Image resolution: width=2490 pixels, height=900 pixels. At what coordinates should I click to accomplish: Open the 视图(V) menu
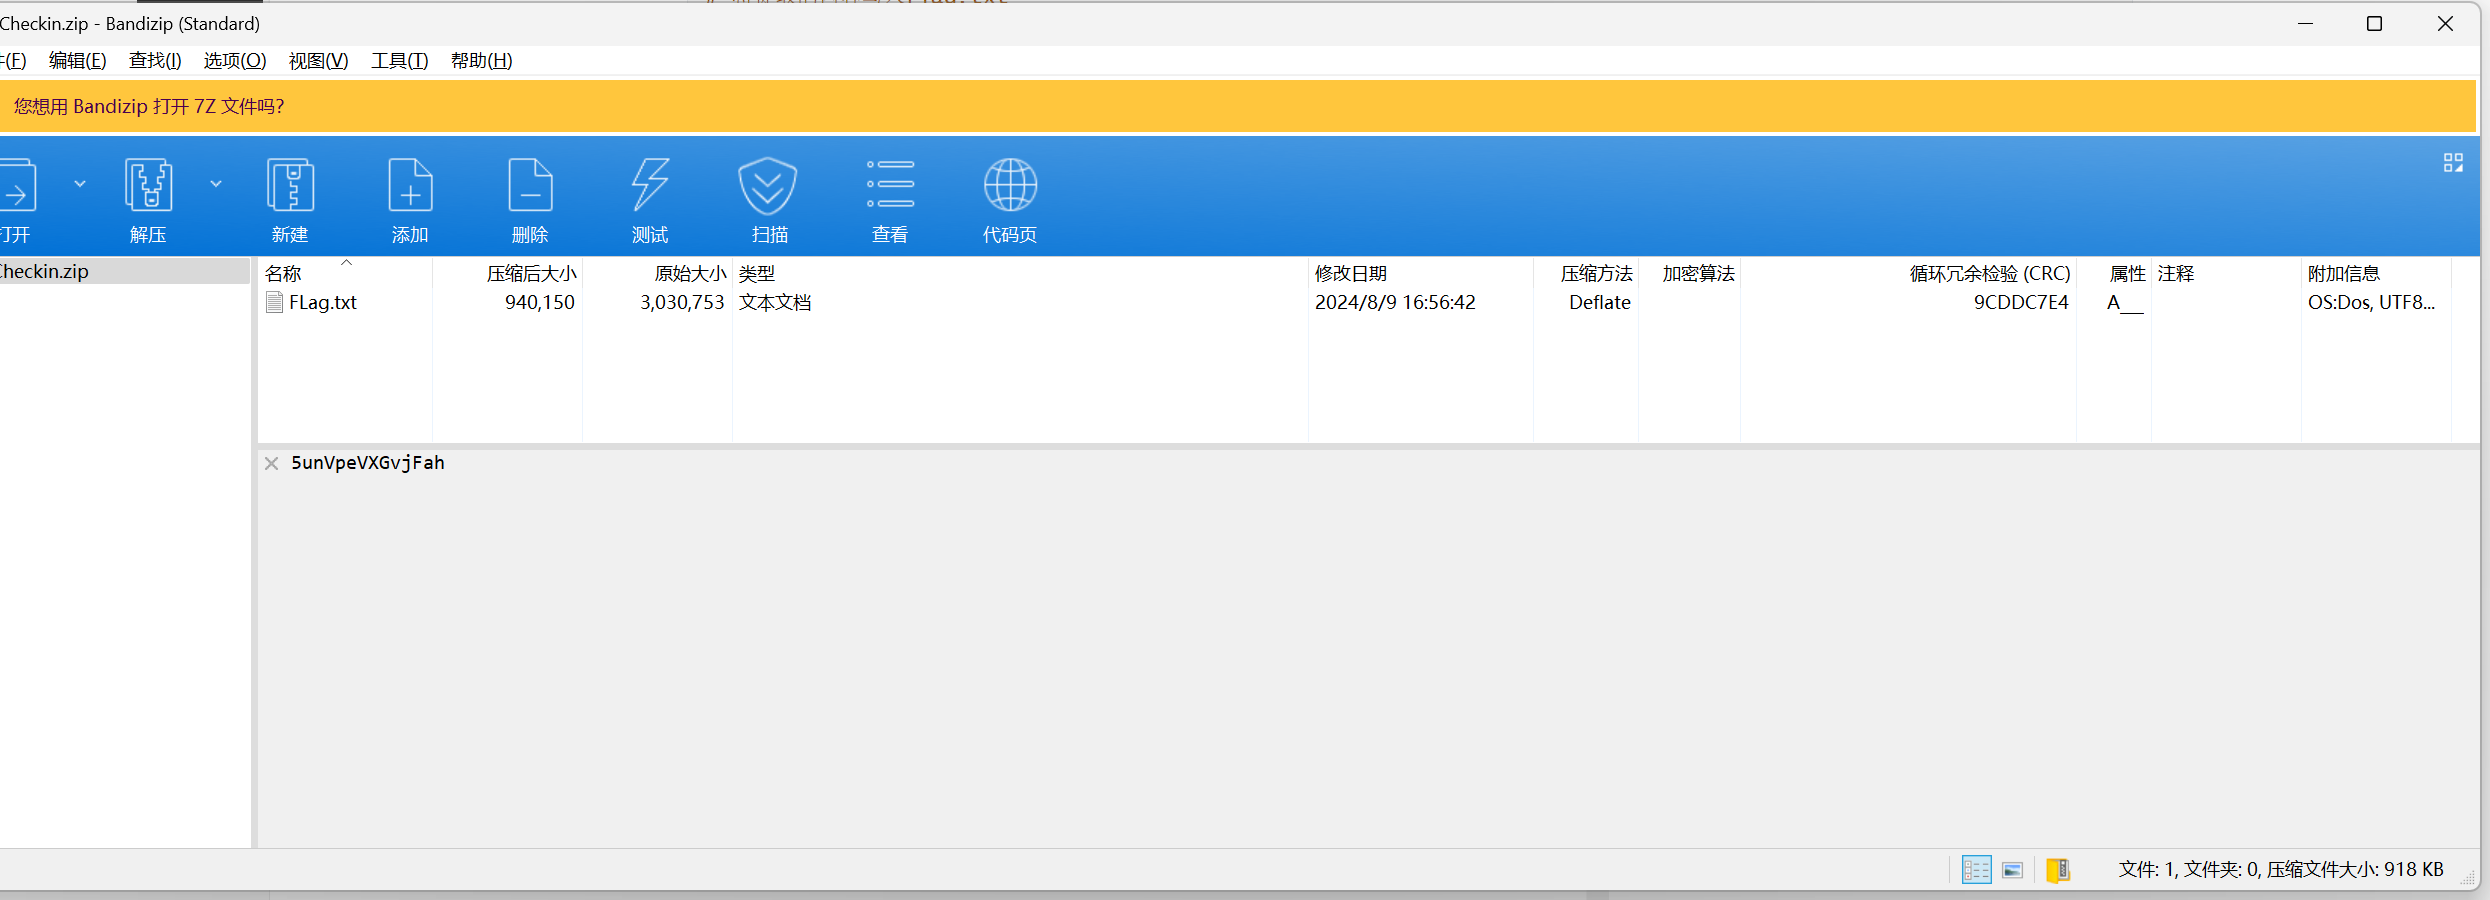click(x=318, y=61)
